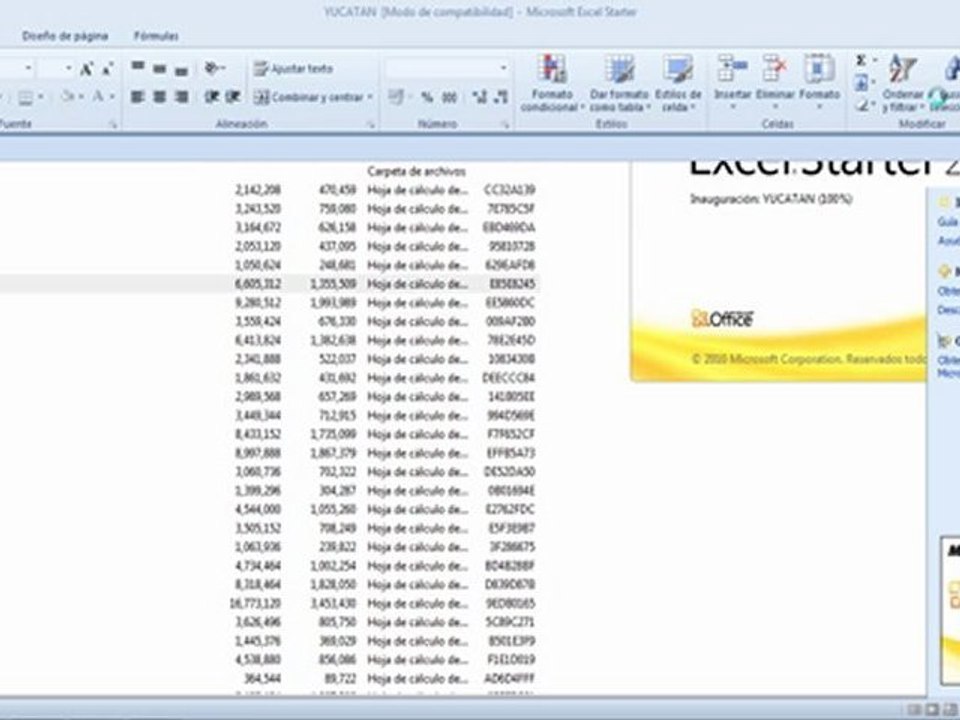Click Eliminar cells icon
This screenshot has height=720, width=960.
[774, 68]
